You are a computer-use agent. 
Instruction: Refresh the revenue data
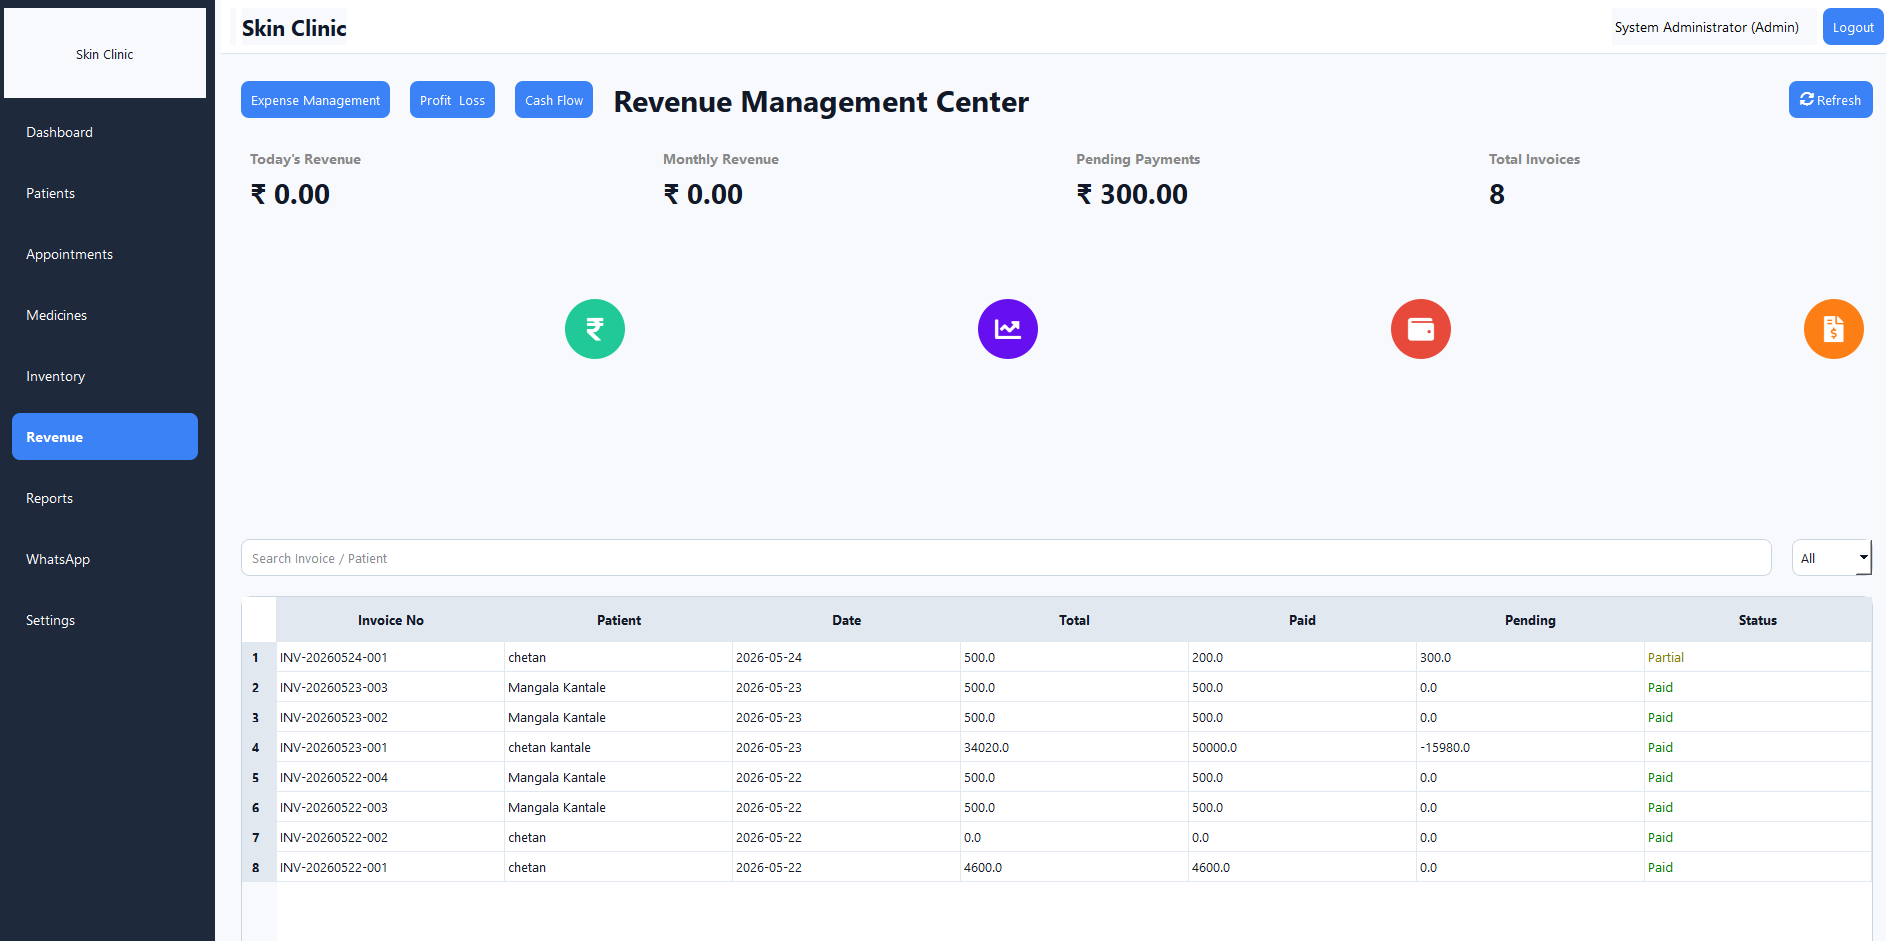[x=1830, y=100]
